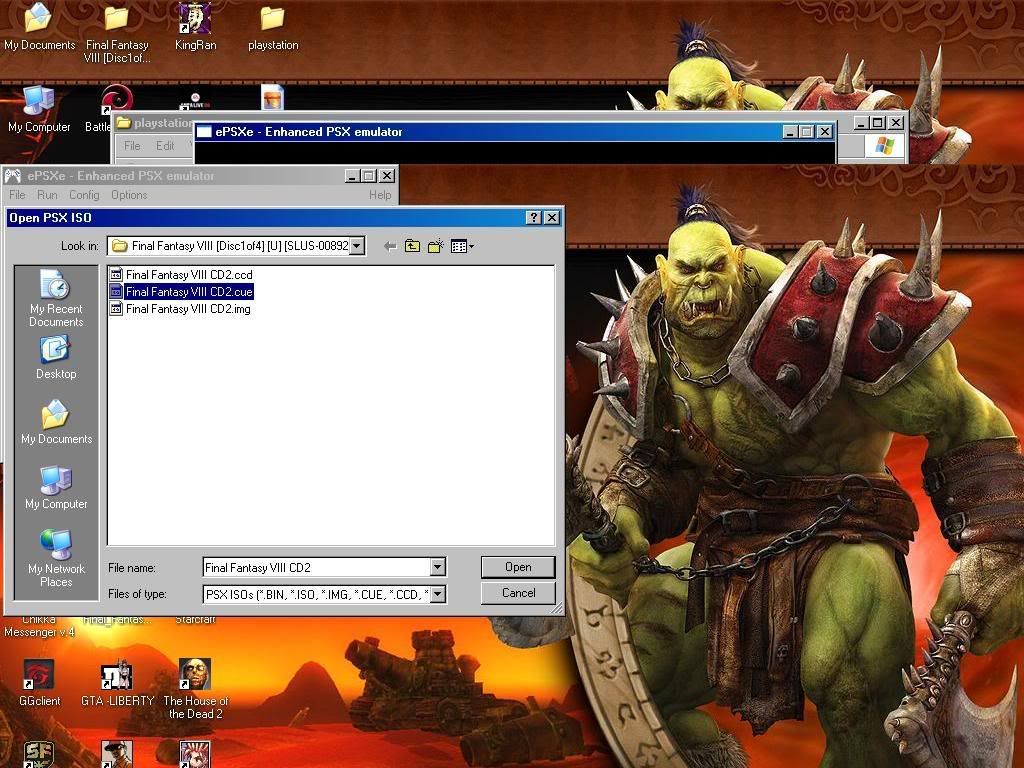Image resolution: width=1024 pixels, height=768 pixels.
Task: Select Desktop in the places bar
Action: 56,357
